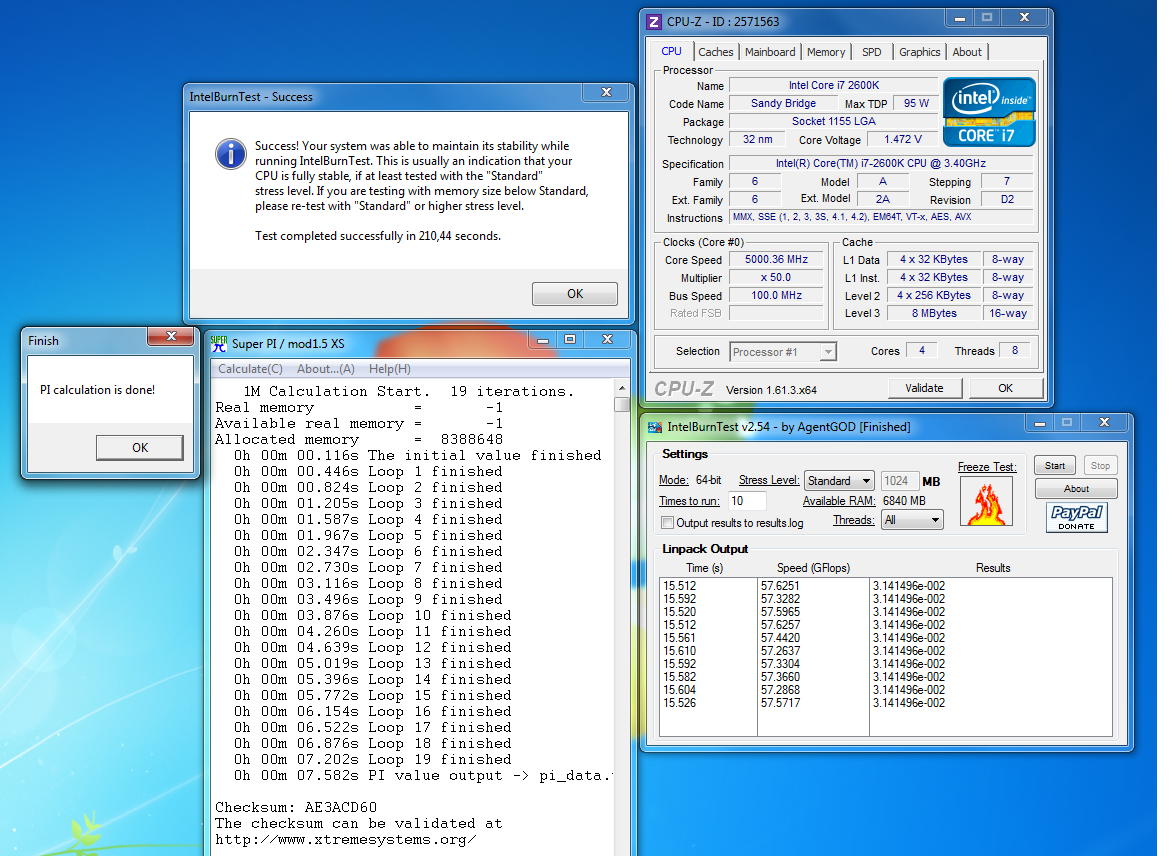
Task: Click the CPU-Z title bar icon
Action: tap(653, 22)
